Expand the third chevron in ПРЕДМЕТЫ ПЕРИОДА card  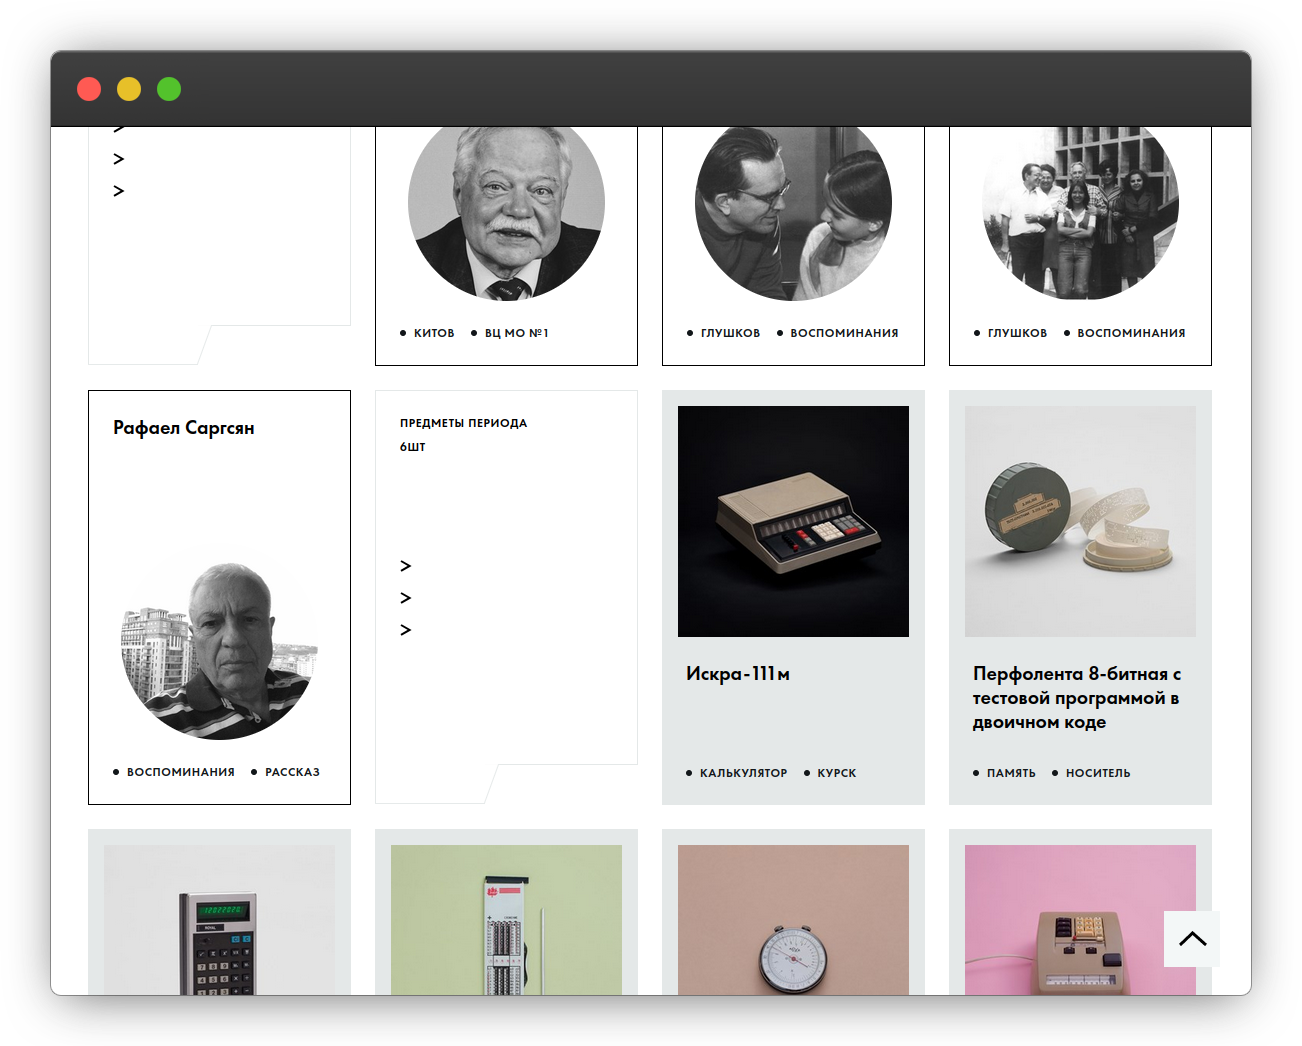(x=406, y=629)
